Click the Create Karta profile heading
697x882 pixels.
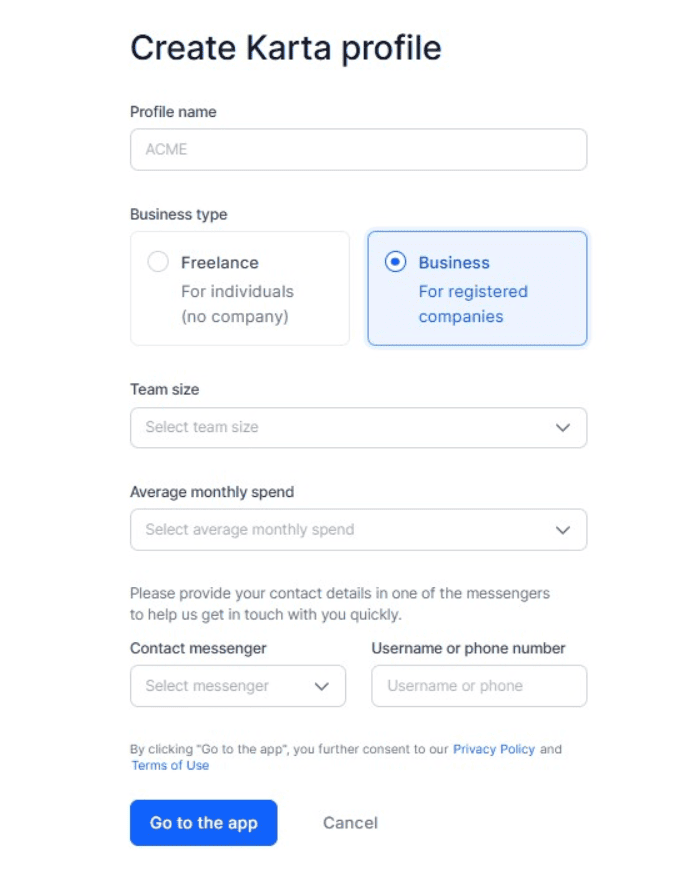tap(286, 48)
